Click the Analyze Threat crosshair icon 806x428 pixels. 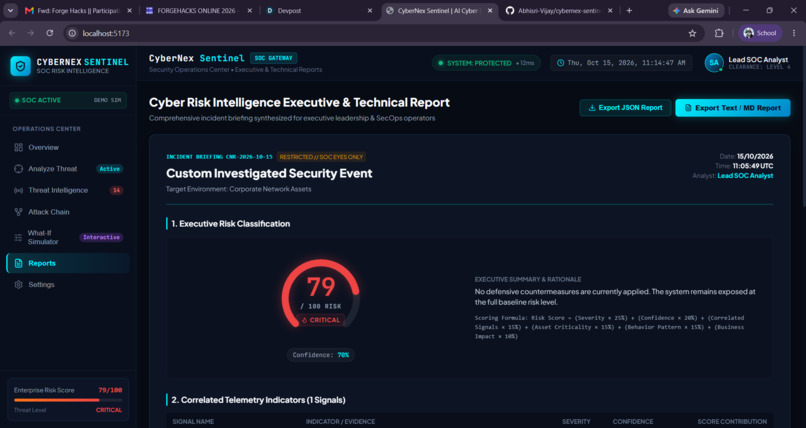(19, 169)
